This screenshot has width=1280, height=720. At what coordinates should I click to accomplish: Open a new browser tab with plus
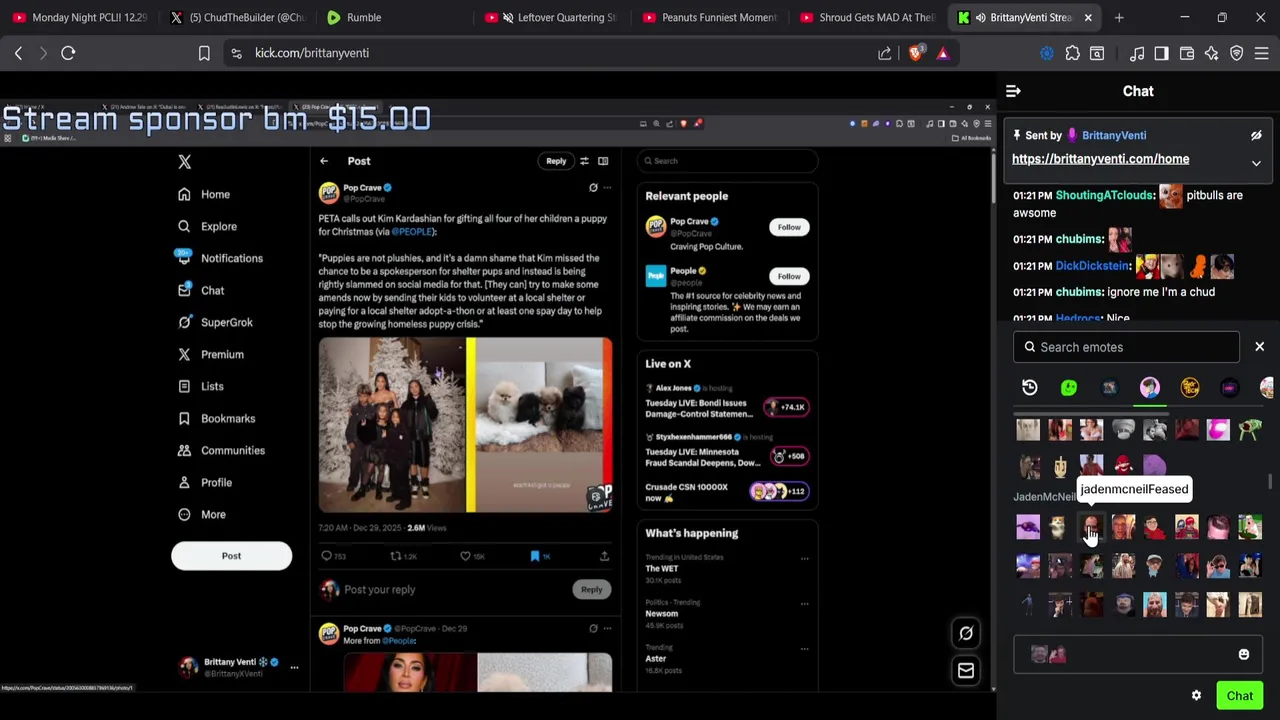(x=1119, y=17)
